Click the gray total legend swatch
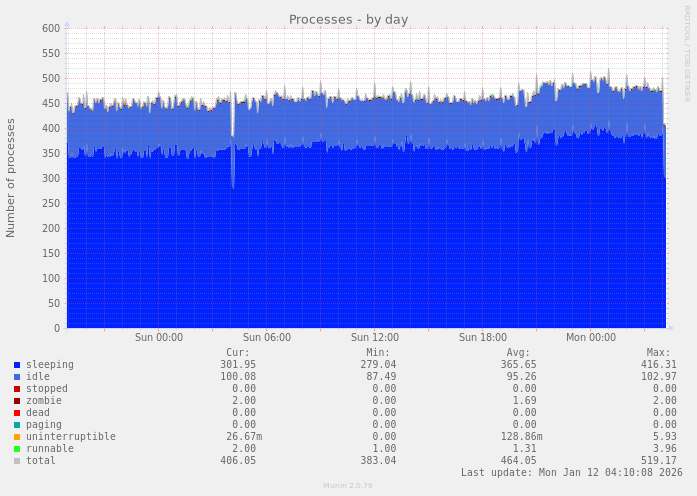697x496 pixels. [17, 461]
